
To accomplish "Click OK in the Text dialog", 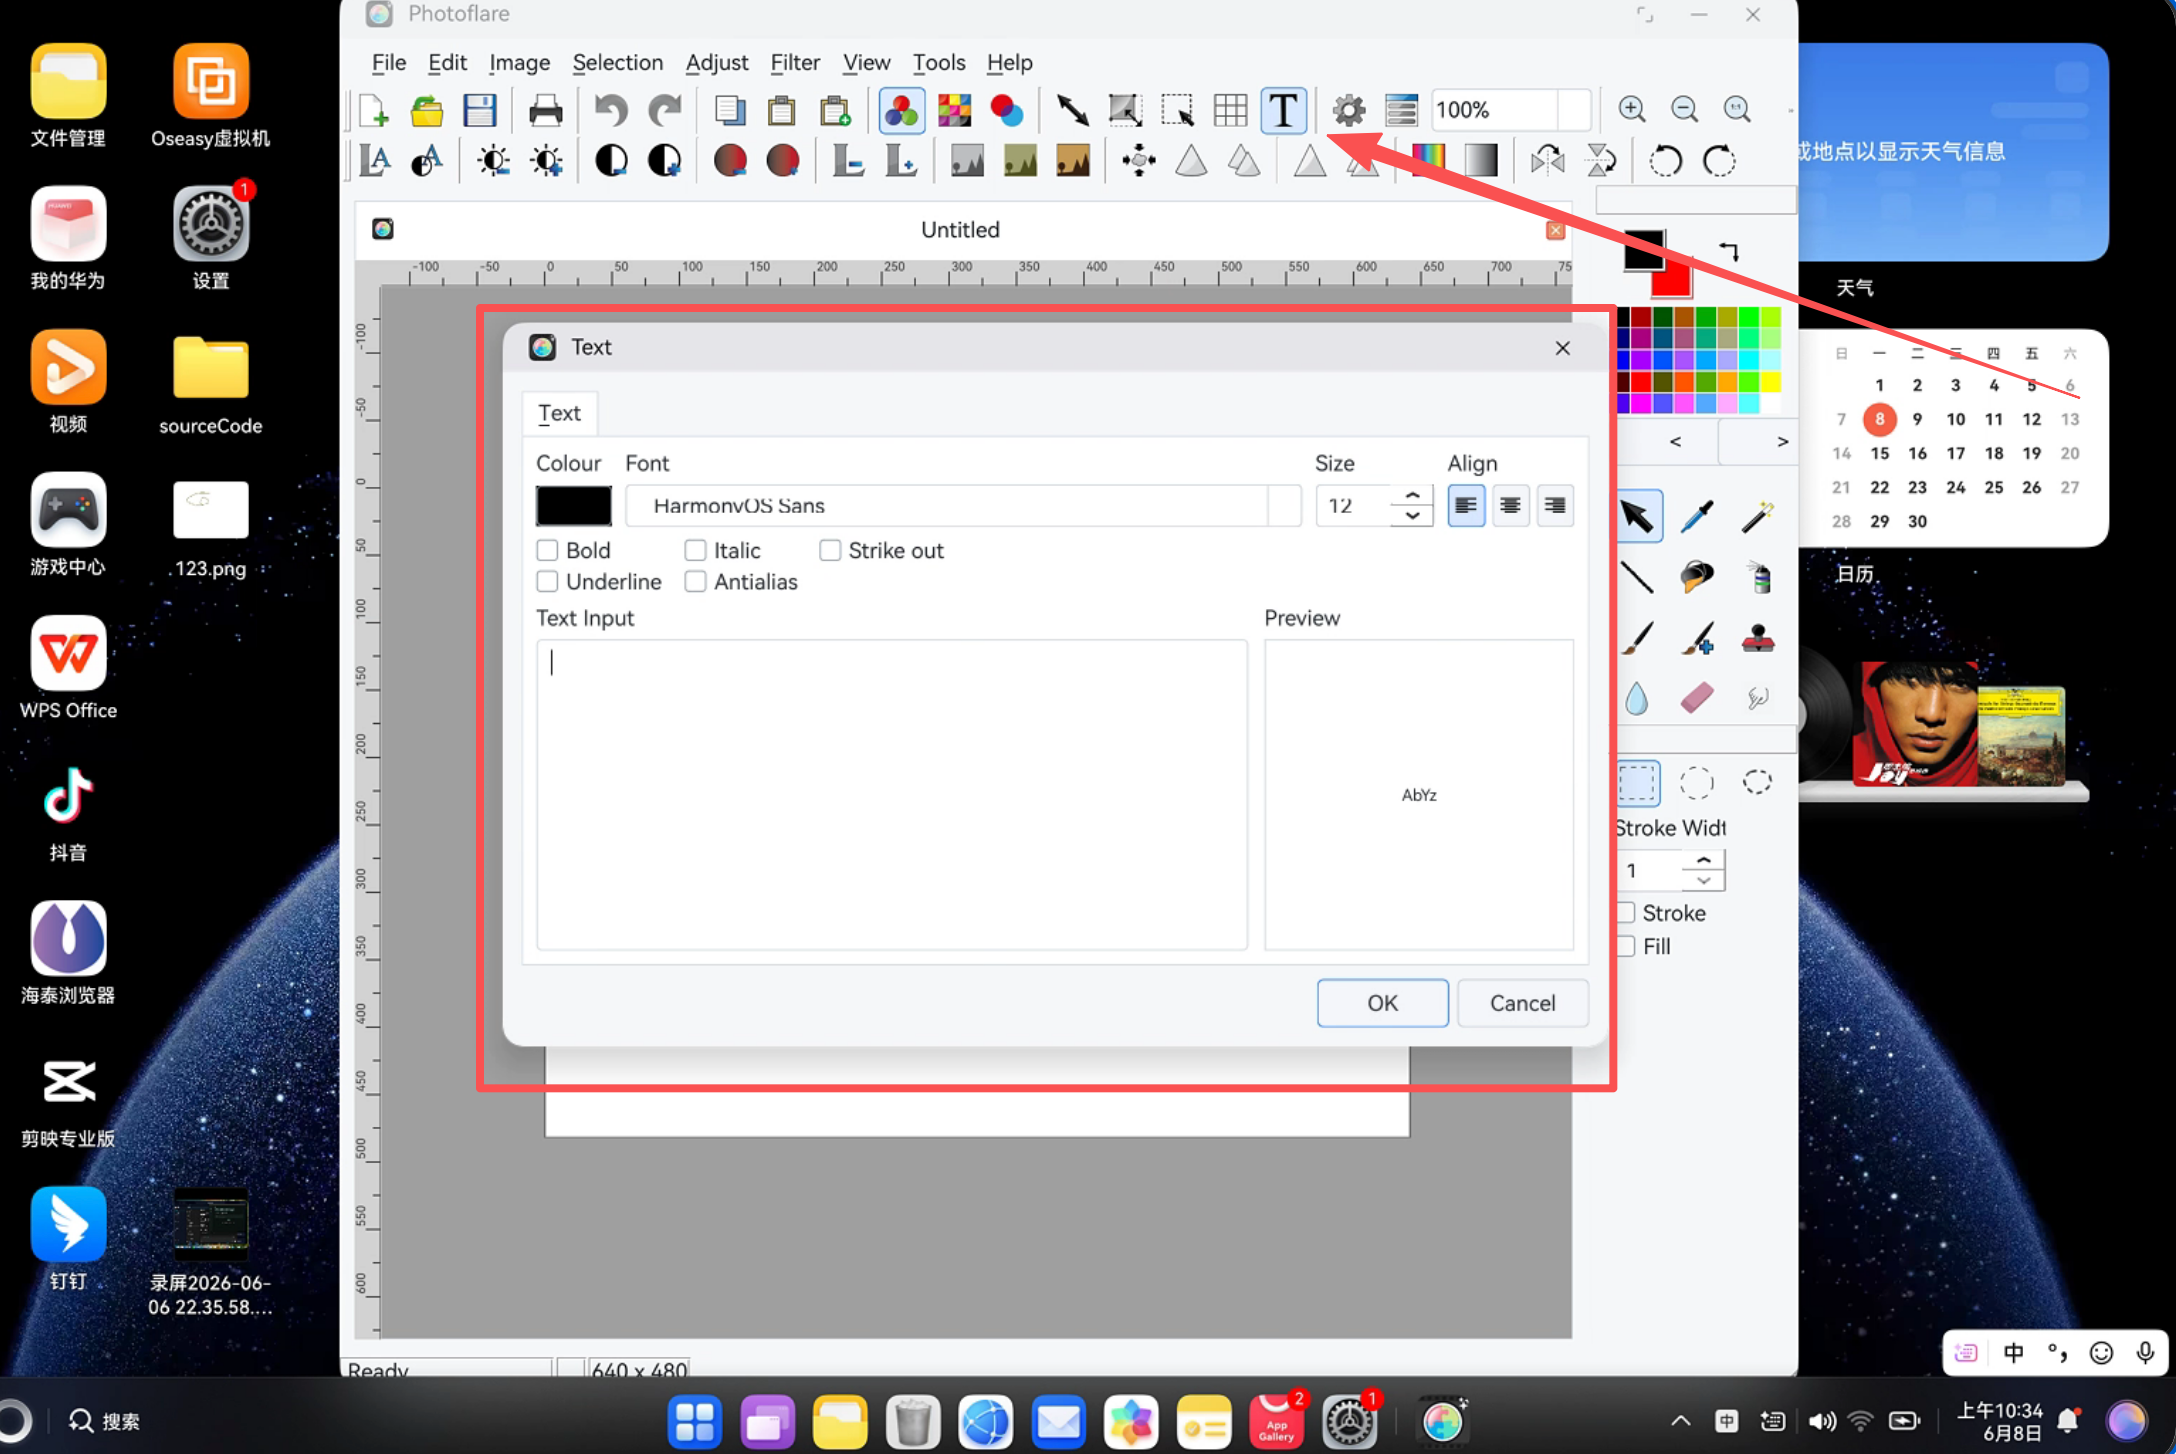I will coord(1382,1003).
